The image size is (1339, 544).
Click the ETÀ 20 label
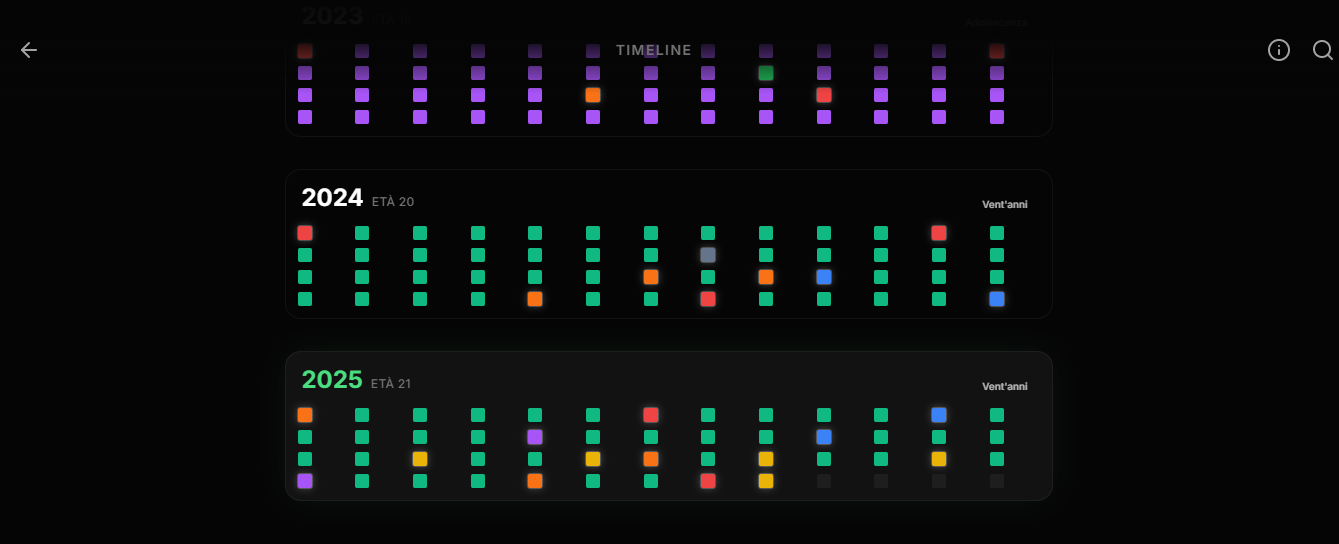393,202
